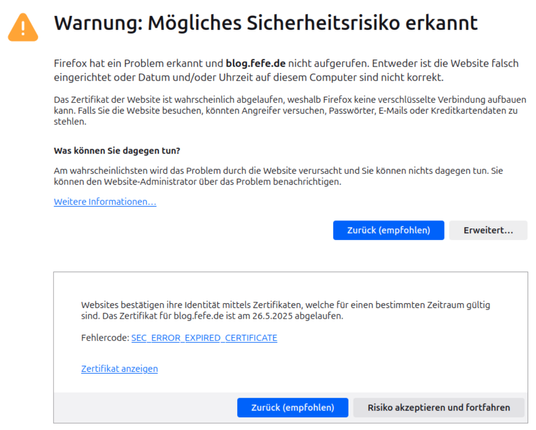Click the Fehlercode: label

(105, 338)
